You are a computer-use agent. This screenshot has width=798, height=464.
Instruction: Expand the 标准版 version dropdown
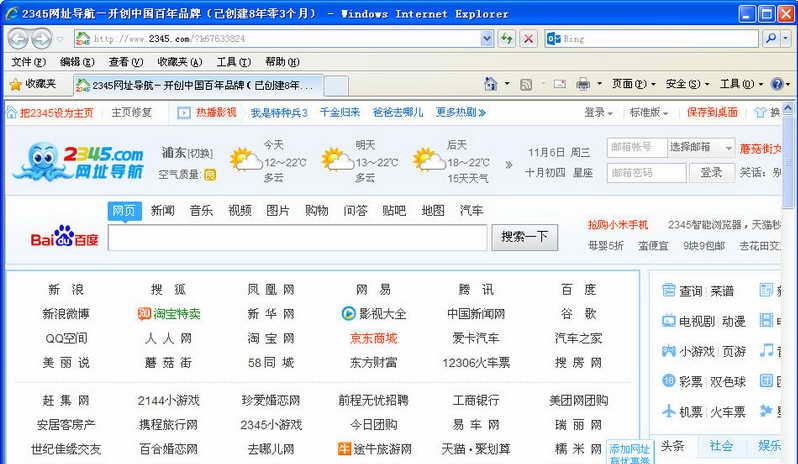click(649, 112)
